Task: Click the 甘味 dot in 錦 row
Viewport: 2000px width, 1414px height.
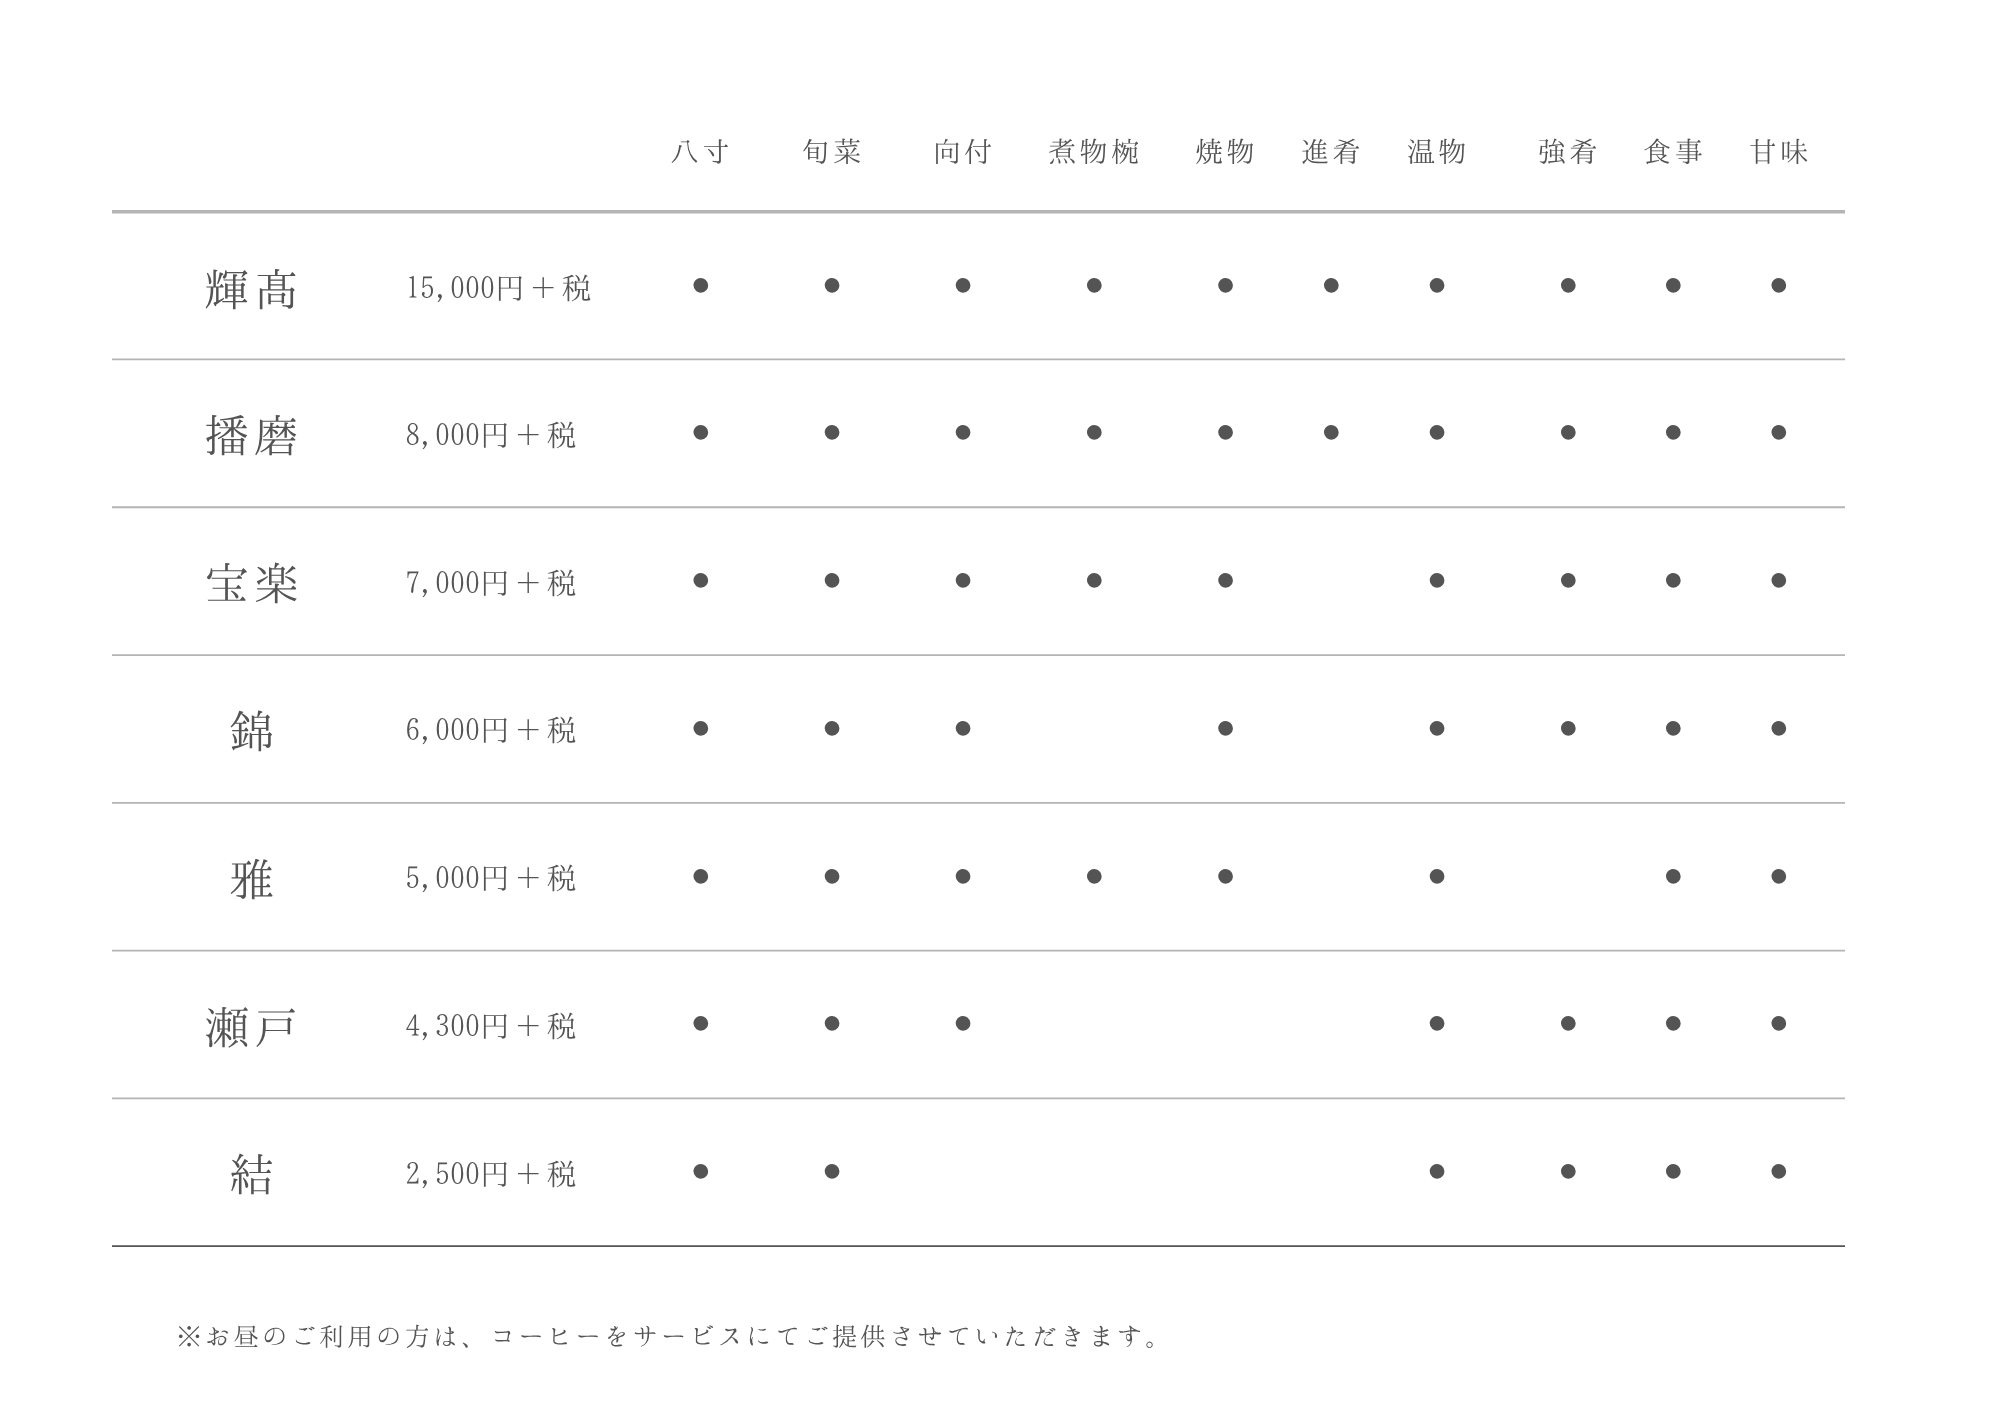Action: point(1779,728)
